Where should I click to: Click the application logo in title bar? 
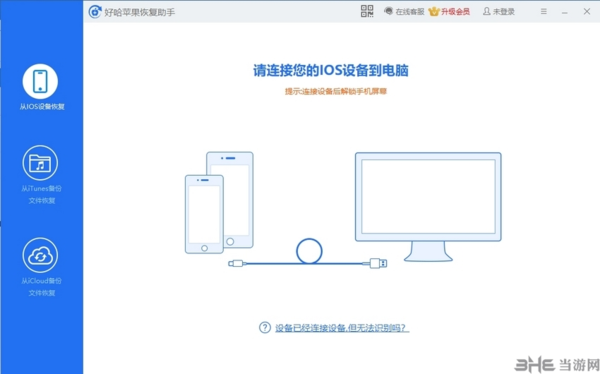pos(95,12)
